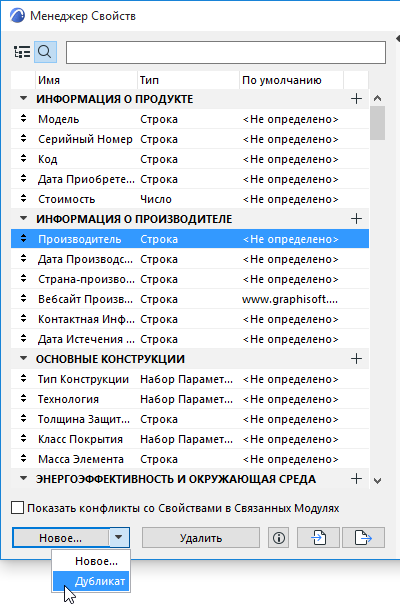Collapse the ОСНОВНЫЕ КОНСТРУКЦИИ group
Screen dimensions: 400x608
pos(24,359)
